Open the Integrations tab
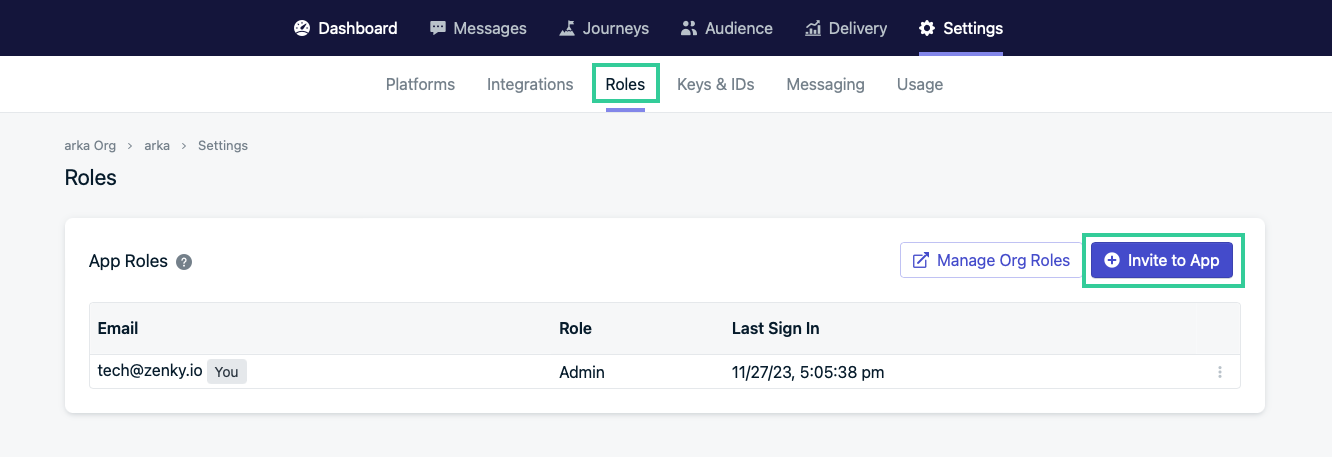 tap(530, 84)
